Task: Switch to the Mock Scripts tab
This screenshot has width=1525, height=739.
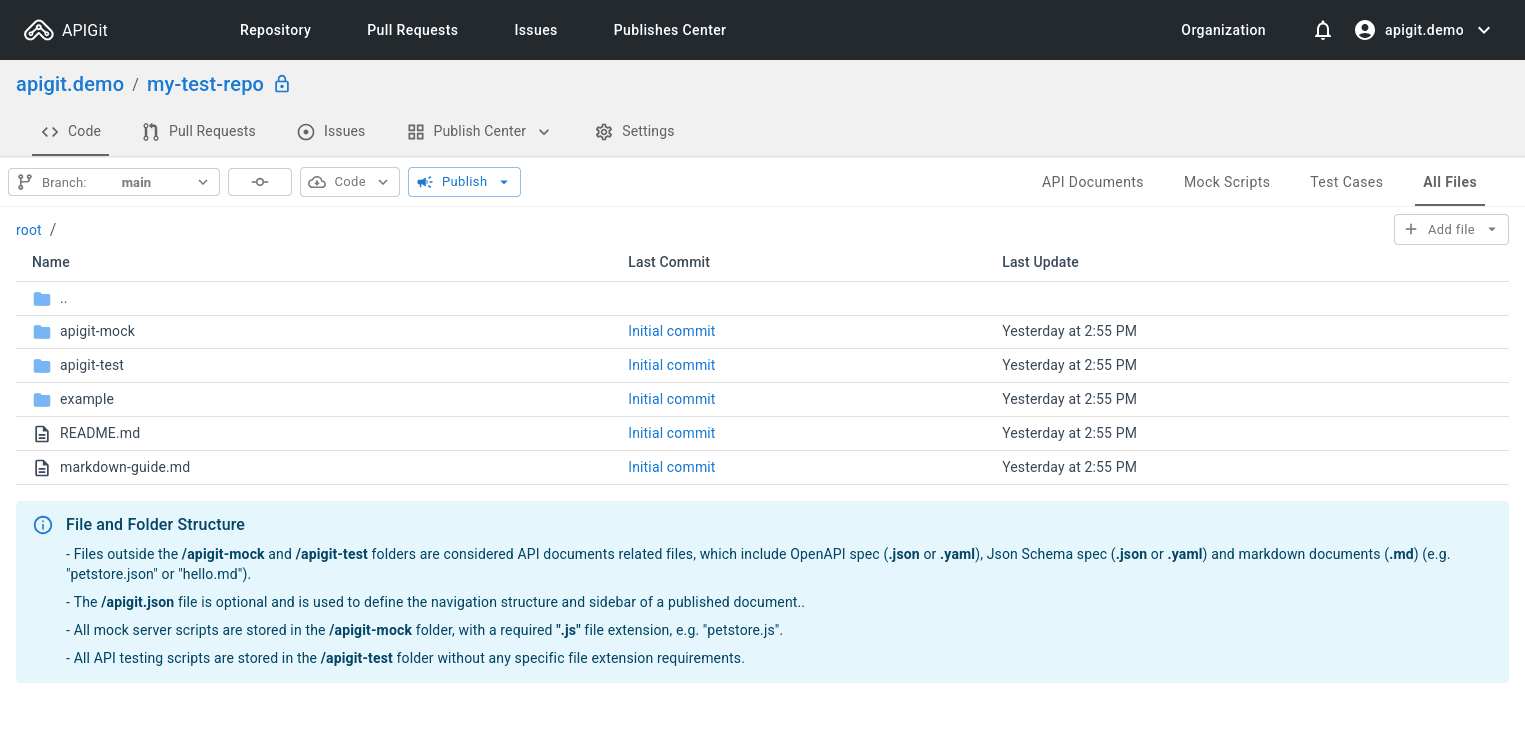Action: (1227, 182)
